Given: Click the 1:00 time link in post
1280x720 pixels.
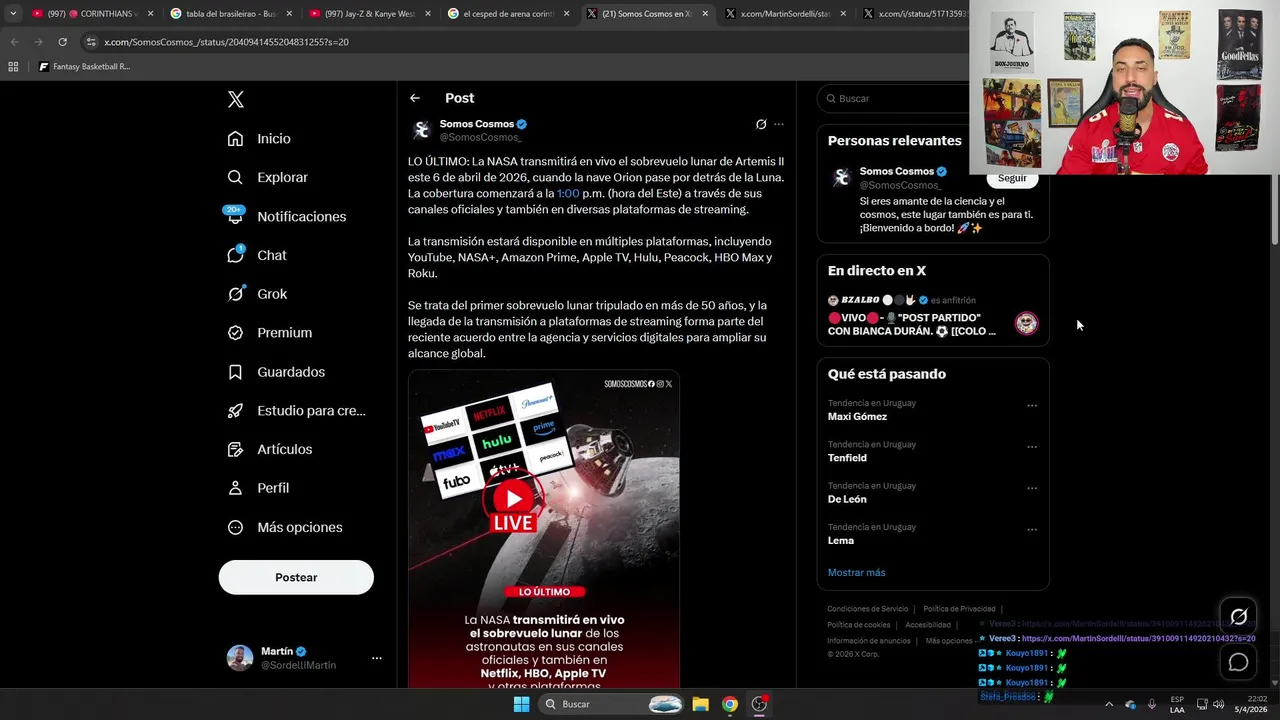Looking at the screenshot, I should 568,193.
